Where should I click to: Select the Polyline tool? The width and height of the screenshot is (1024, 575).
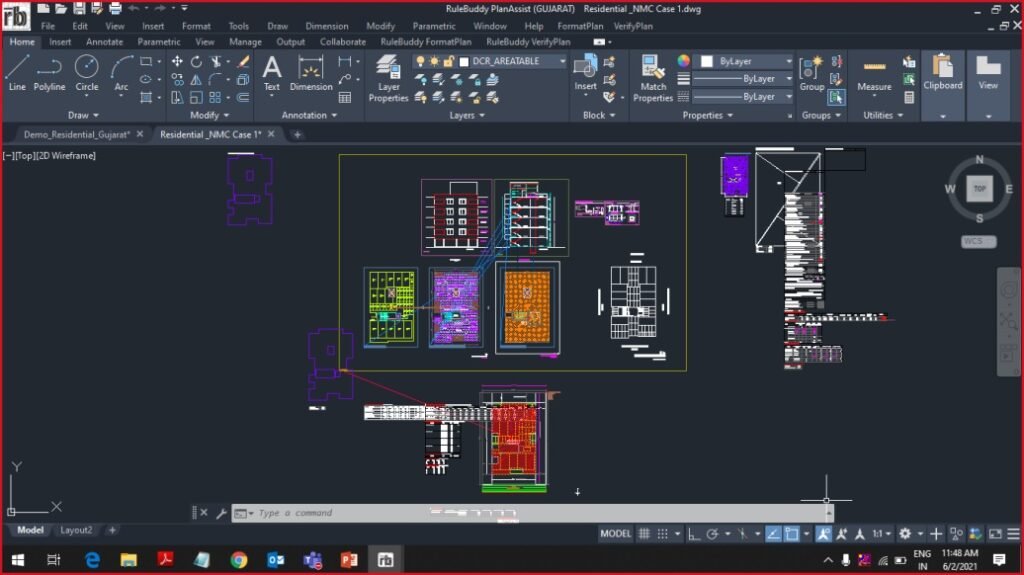pyautogui.click(x=49, y=73)
